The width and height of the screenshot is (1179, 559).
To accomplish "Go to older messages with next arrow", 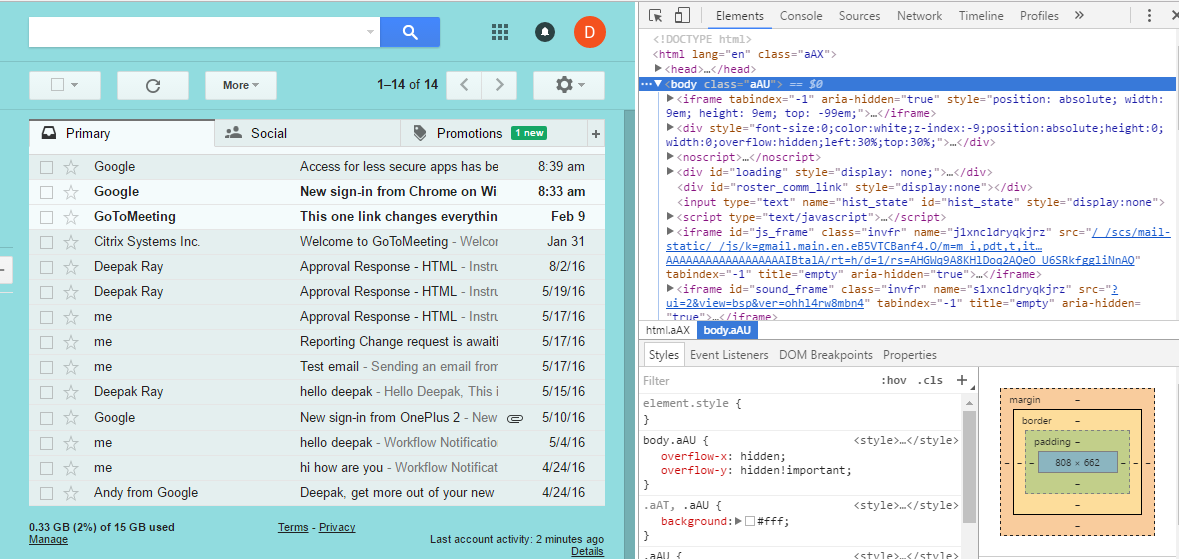I will (x=499, y=85).
